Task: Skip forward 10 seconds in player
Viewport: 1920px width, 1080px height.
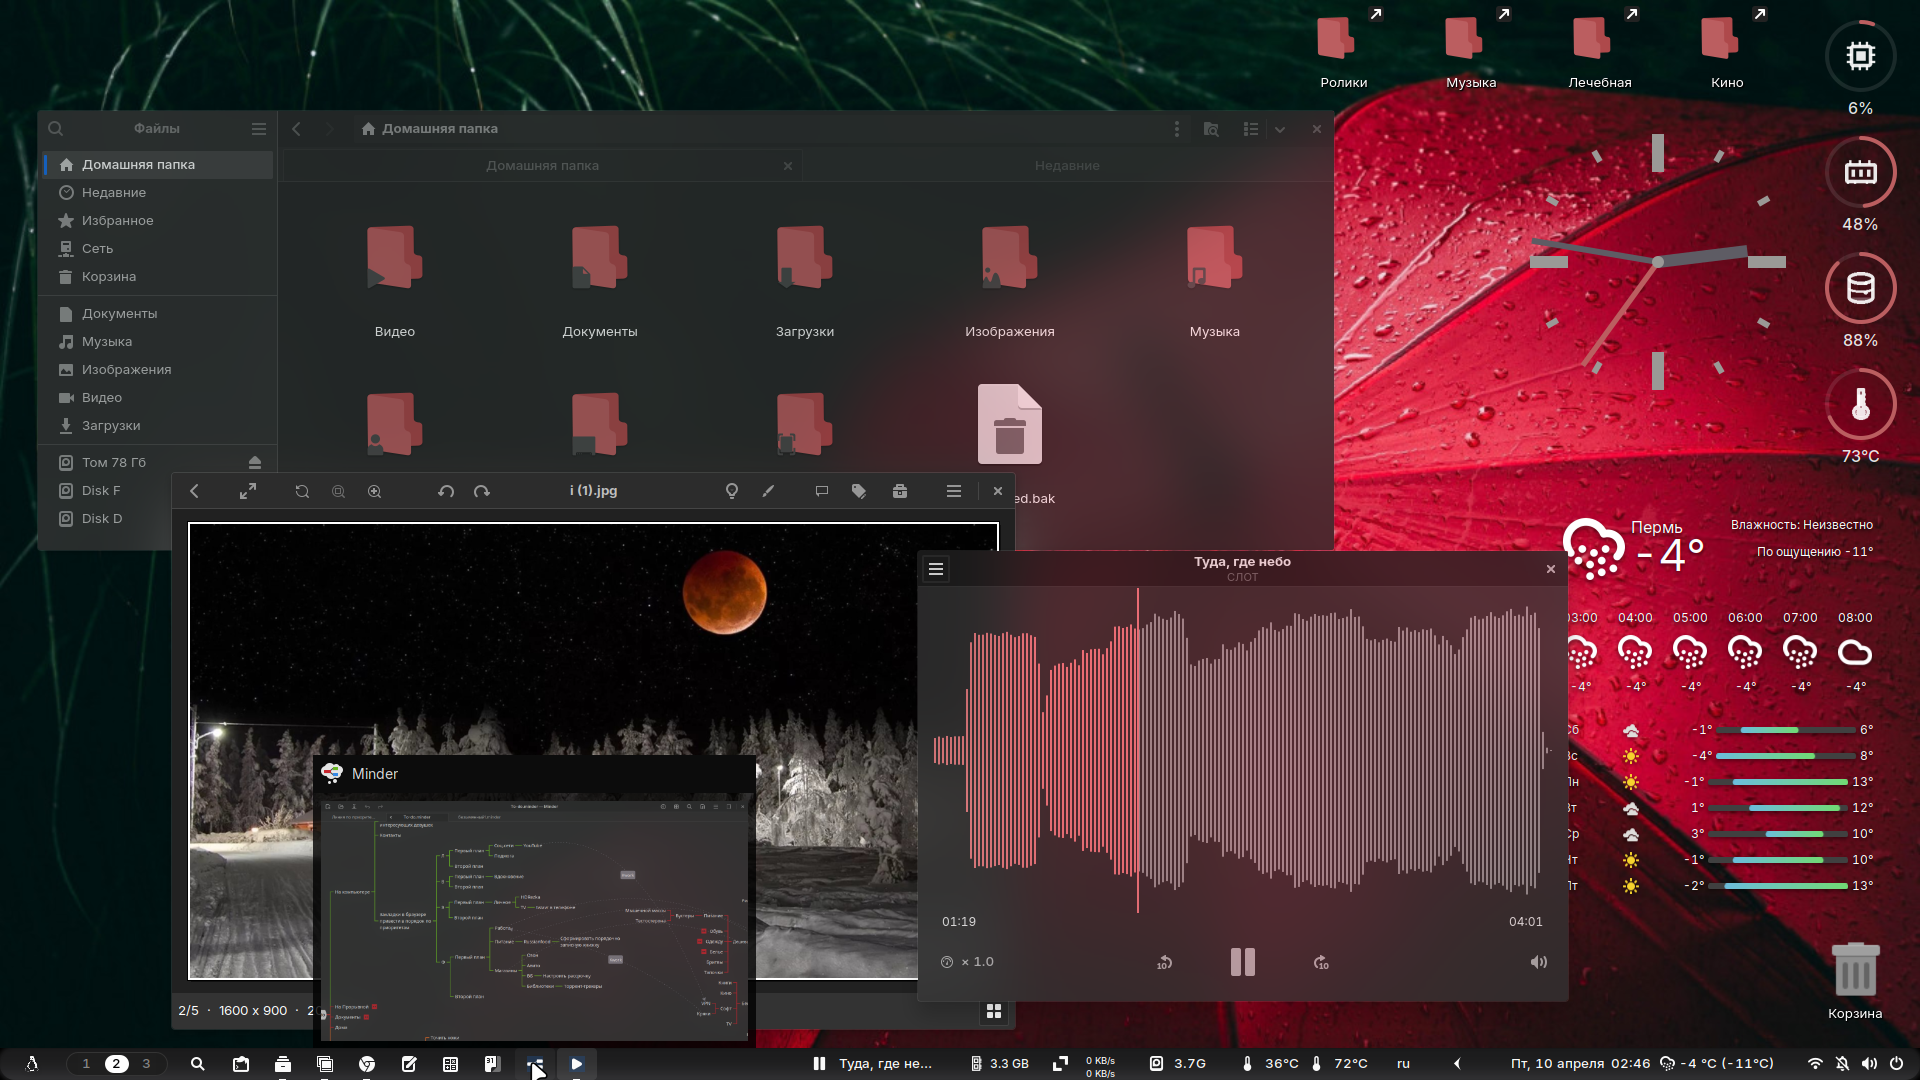Action: 1321,962
